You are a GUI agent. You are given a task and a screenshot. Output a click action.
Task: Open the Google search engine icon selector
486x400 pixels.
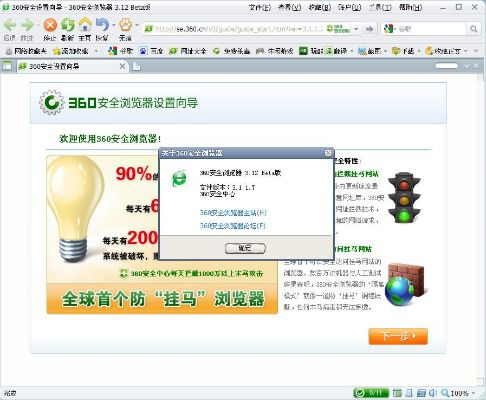click(x=389, y=29)
